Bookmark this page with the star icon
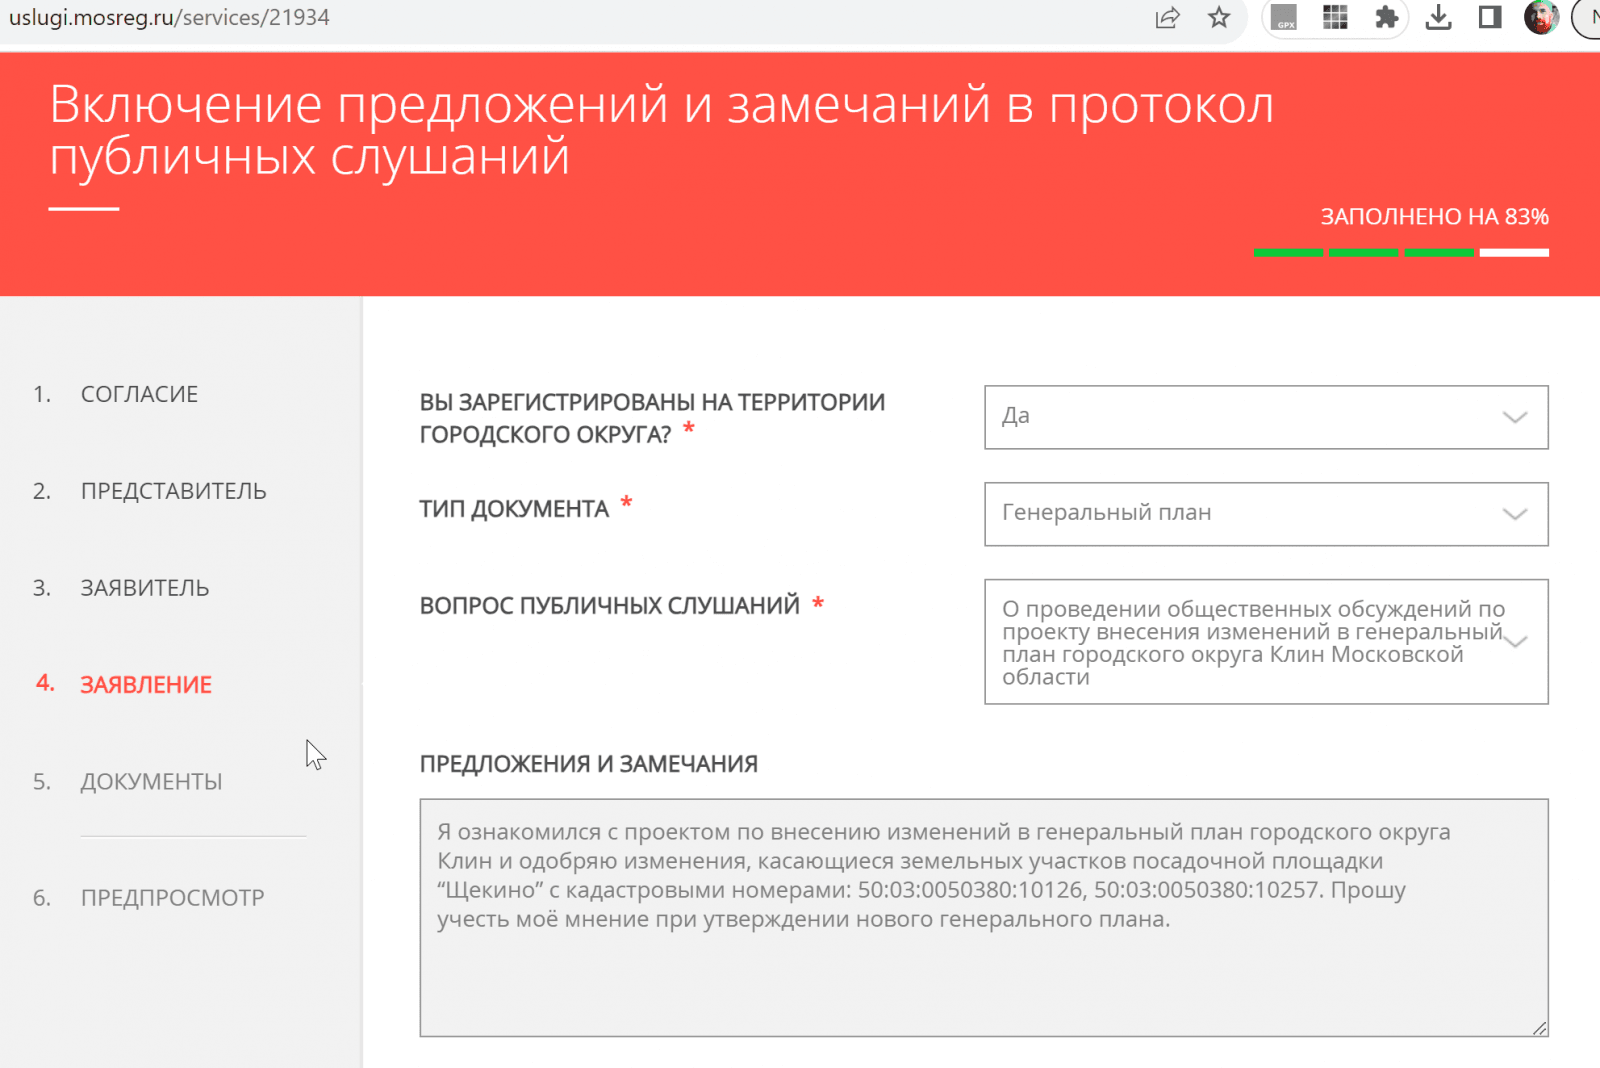1600x1068 pixels. click(x=1219, y=17)
